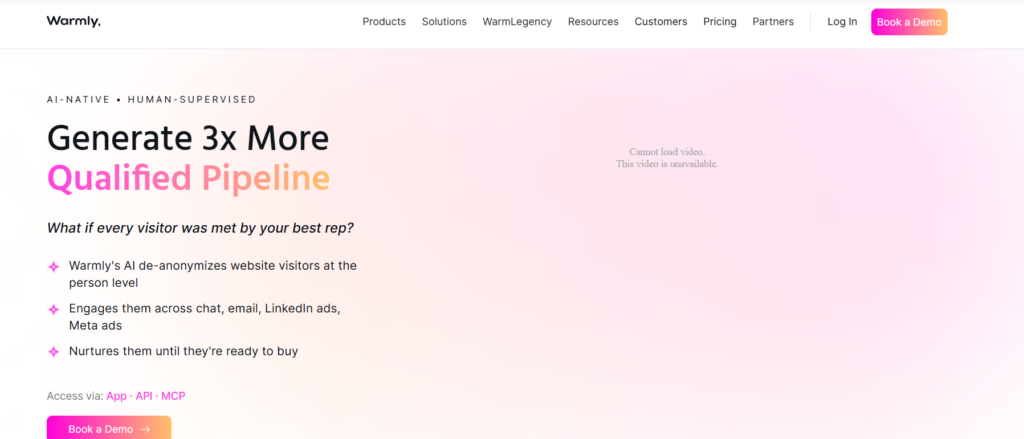Click sparkle icon beside de-anonymizes bullet
Screen dimensions: 1024x439
tap(54, 267)
